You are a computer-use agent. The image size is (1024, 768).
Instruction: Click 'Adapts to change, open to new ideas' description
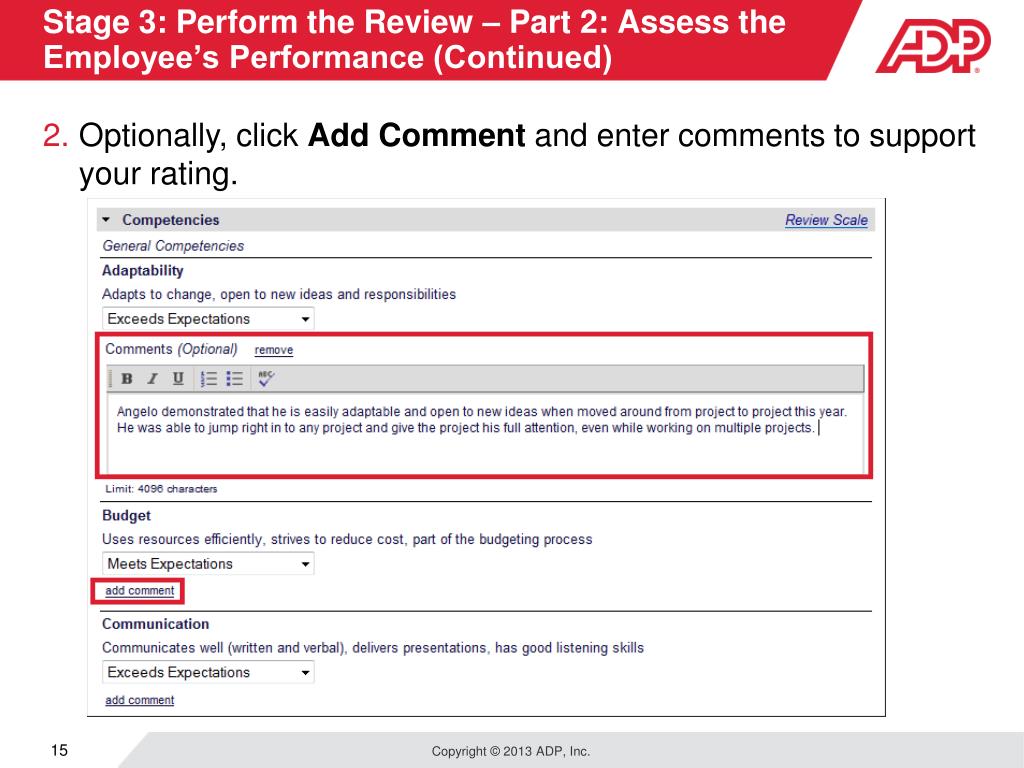pyautogui.click(x=279, y=295)
